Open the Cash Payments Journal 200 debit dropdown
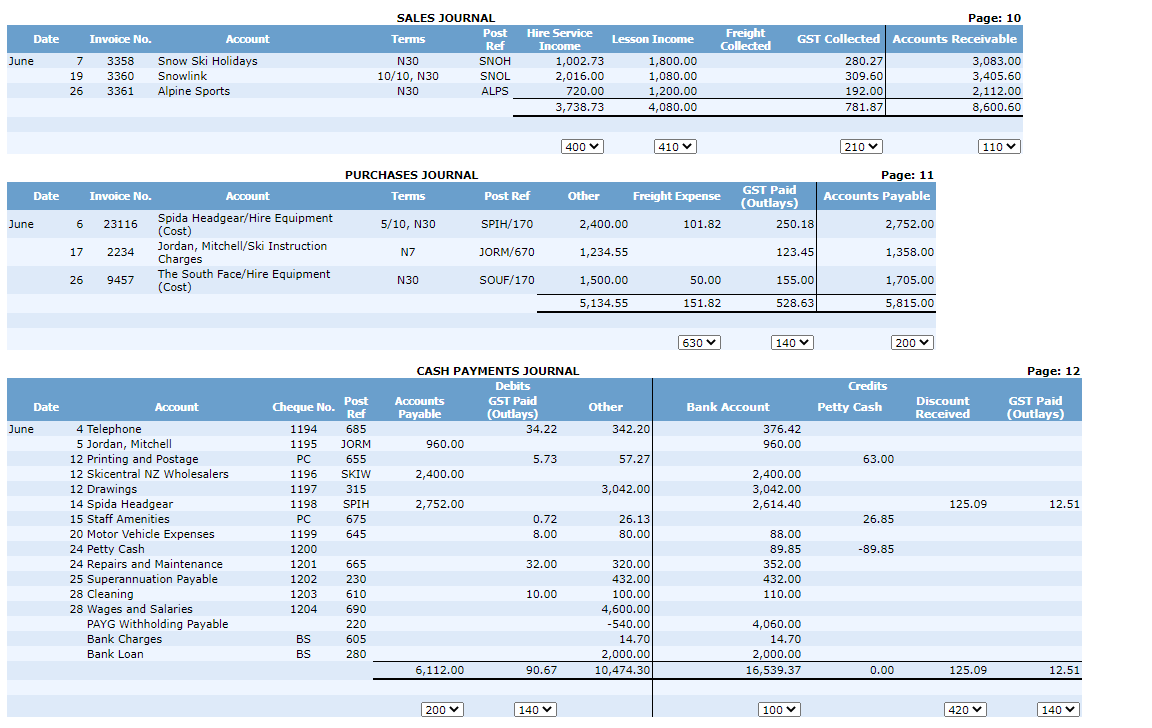 tap(442, 709)
